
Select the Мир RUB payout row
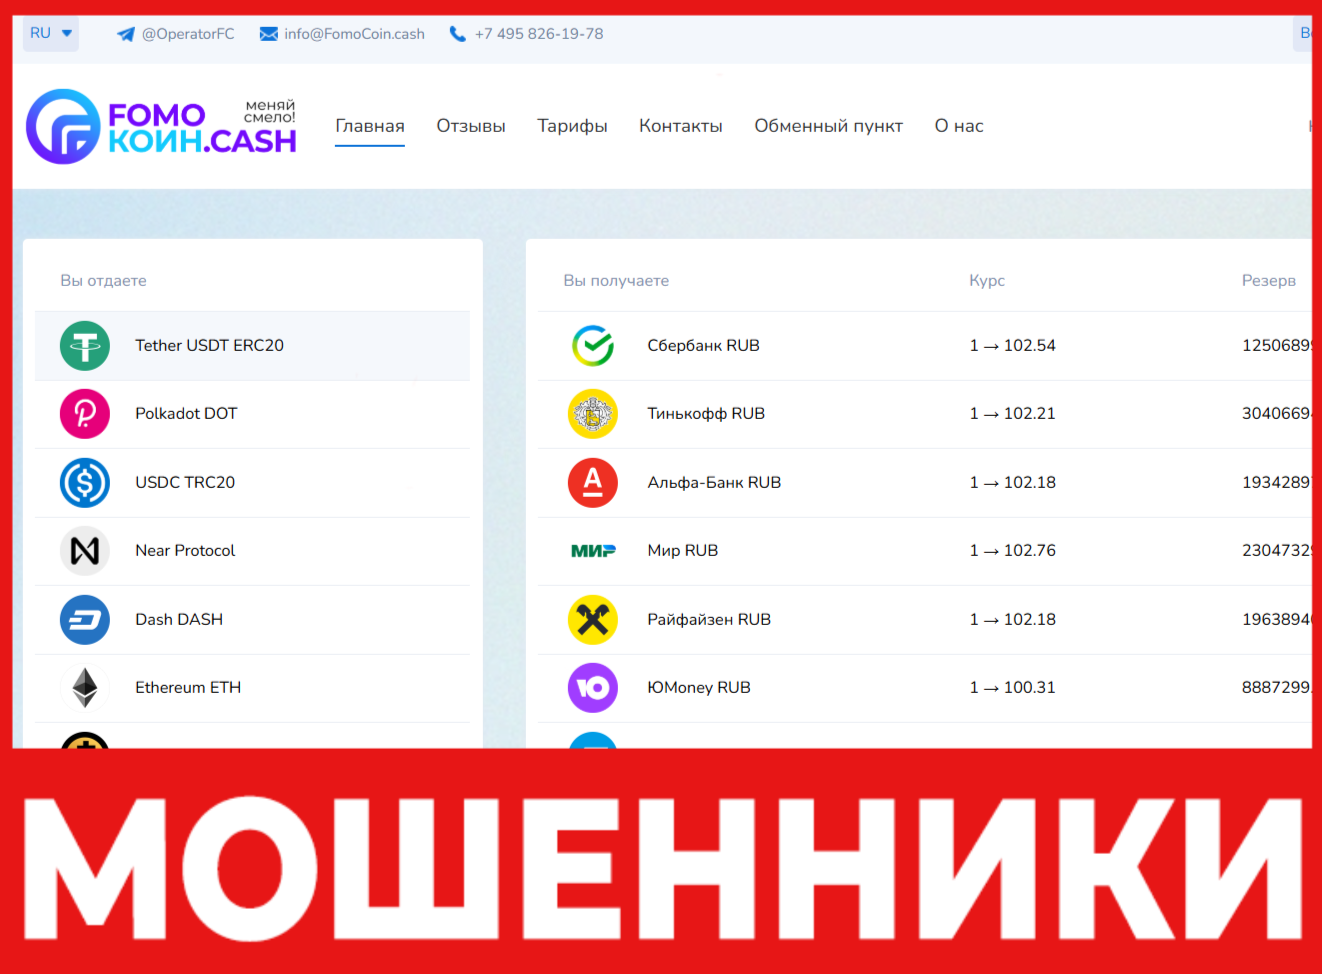point(683,550)
